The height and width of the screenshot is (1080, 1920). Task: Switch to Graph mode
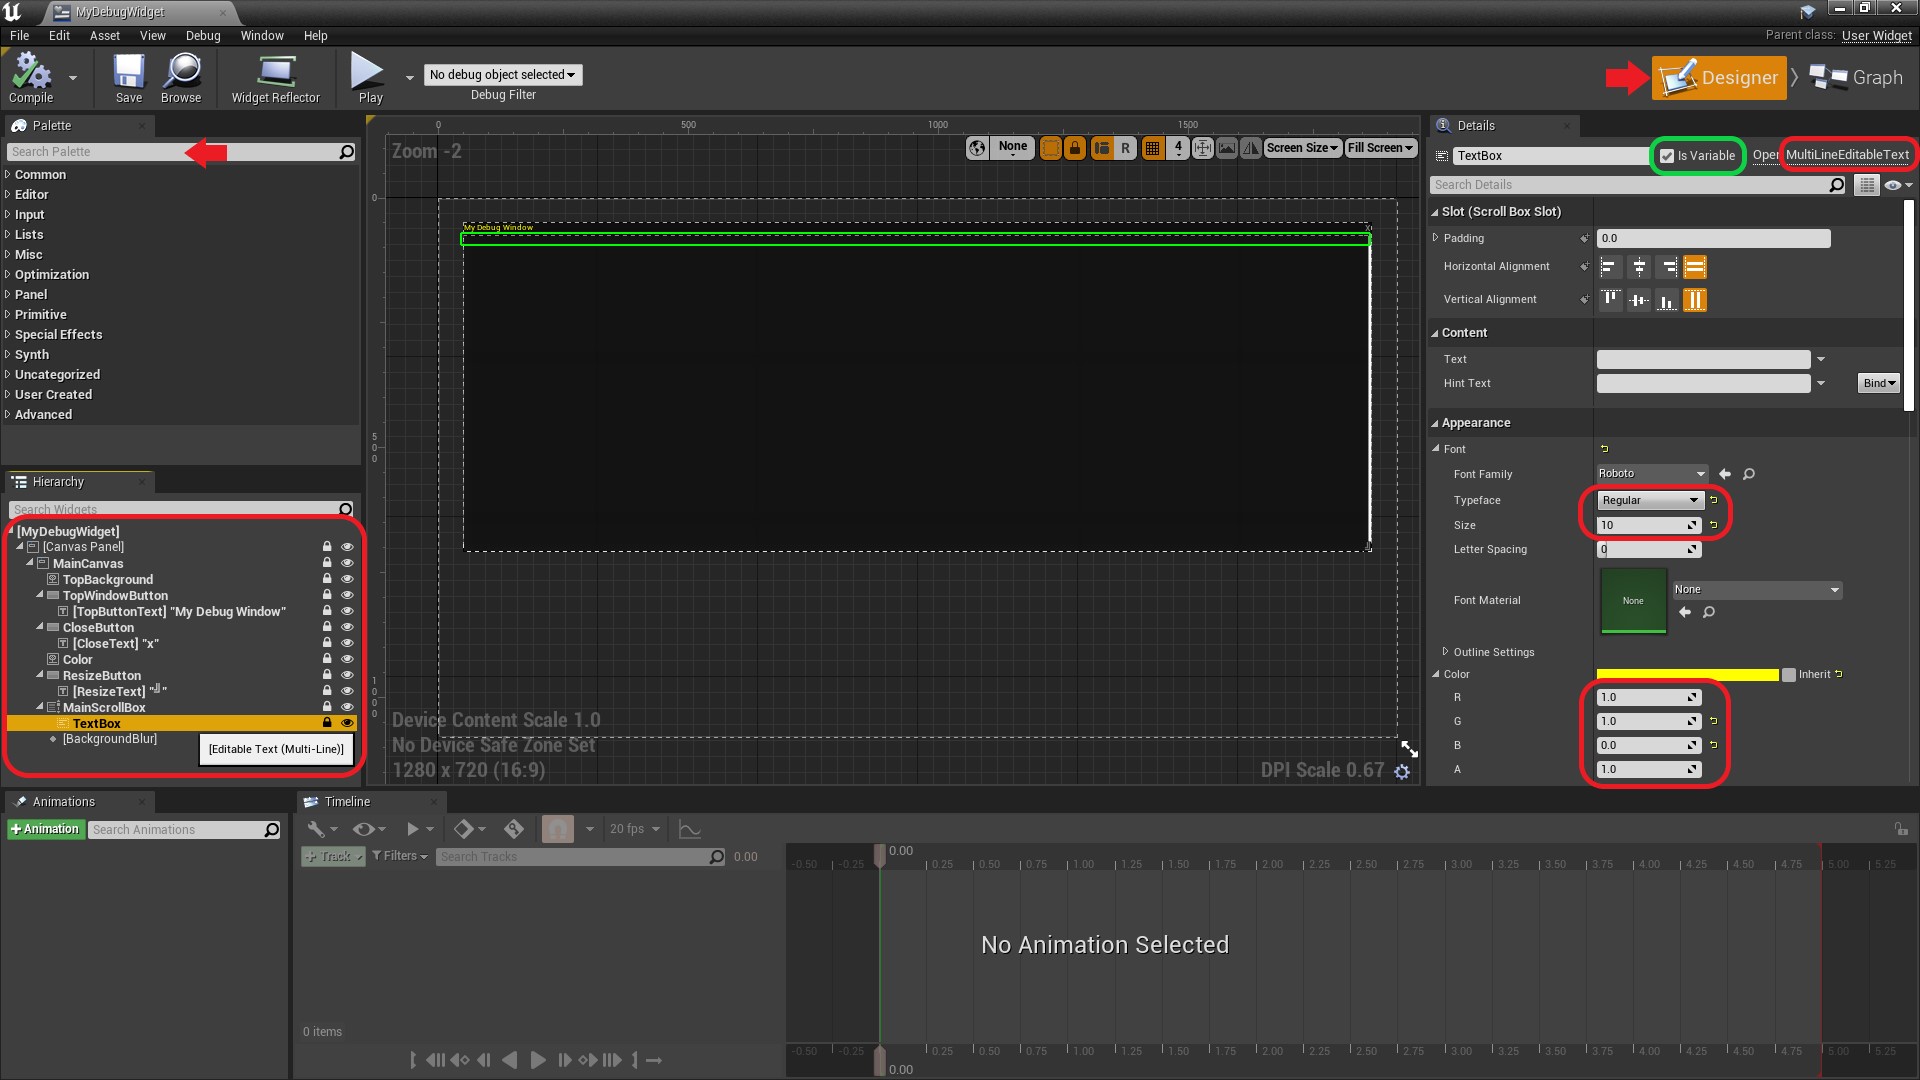point(1857,78)
